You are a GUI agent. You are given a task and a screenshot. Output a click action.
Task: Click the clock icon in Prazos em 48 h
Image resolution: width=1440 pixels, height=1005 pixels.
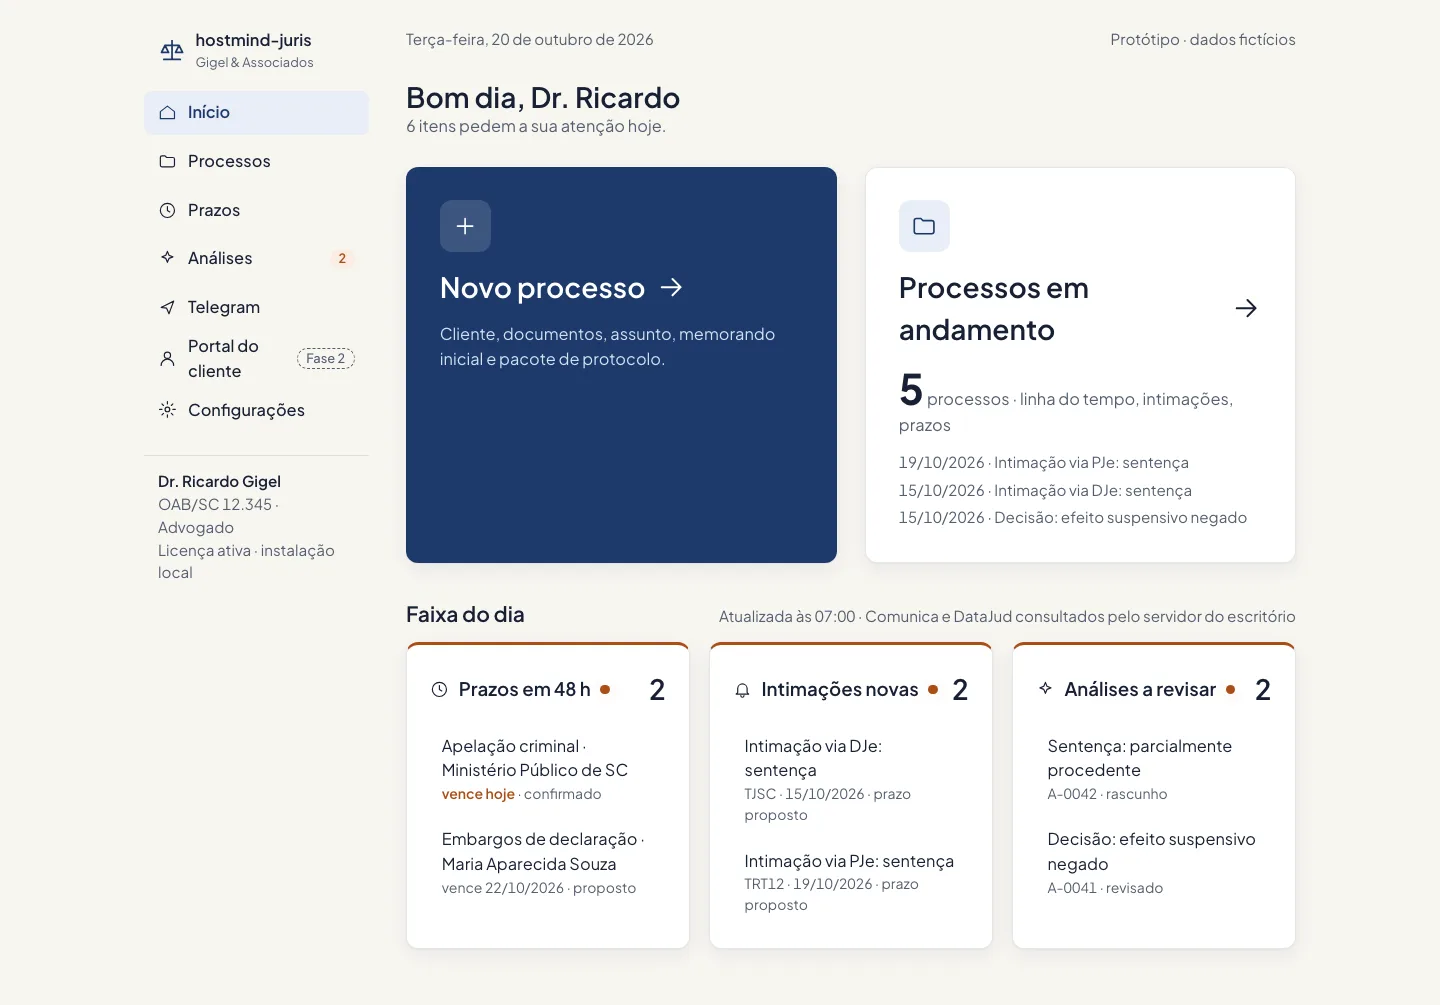pos(439,689)
